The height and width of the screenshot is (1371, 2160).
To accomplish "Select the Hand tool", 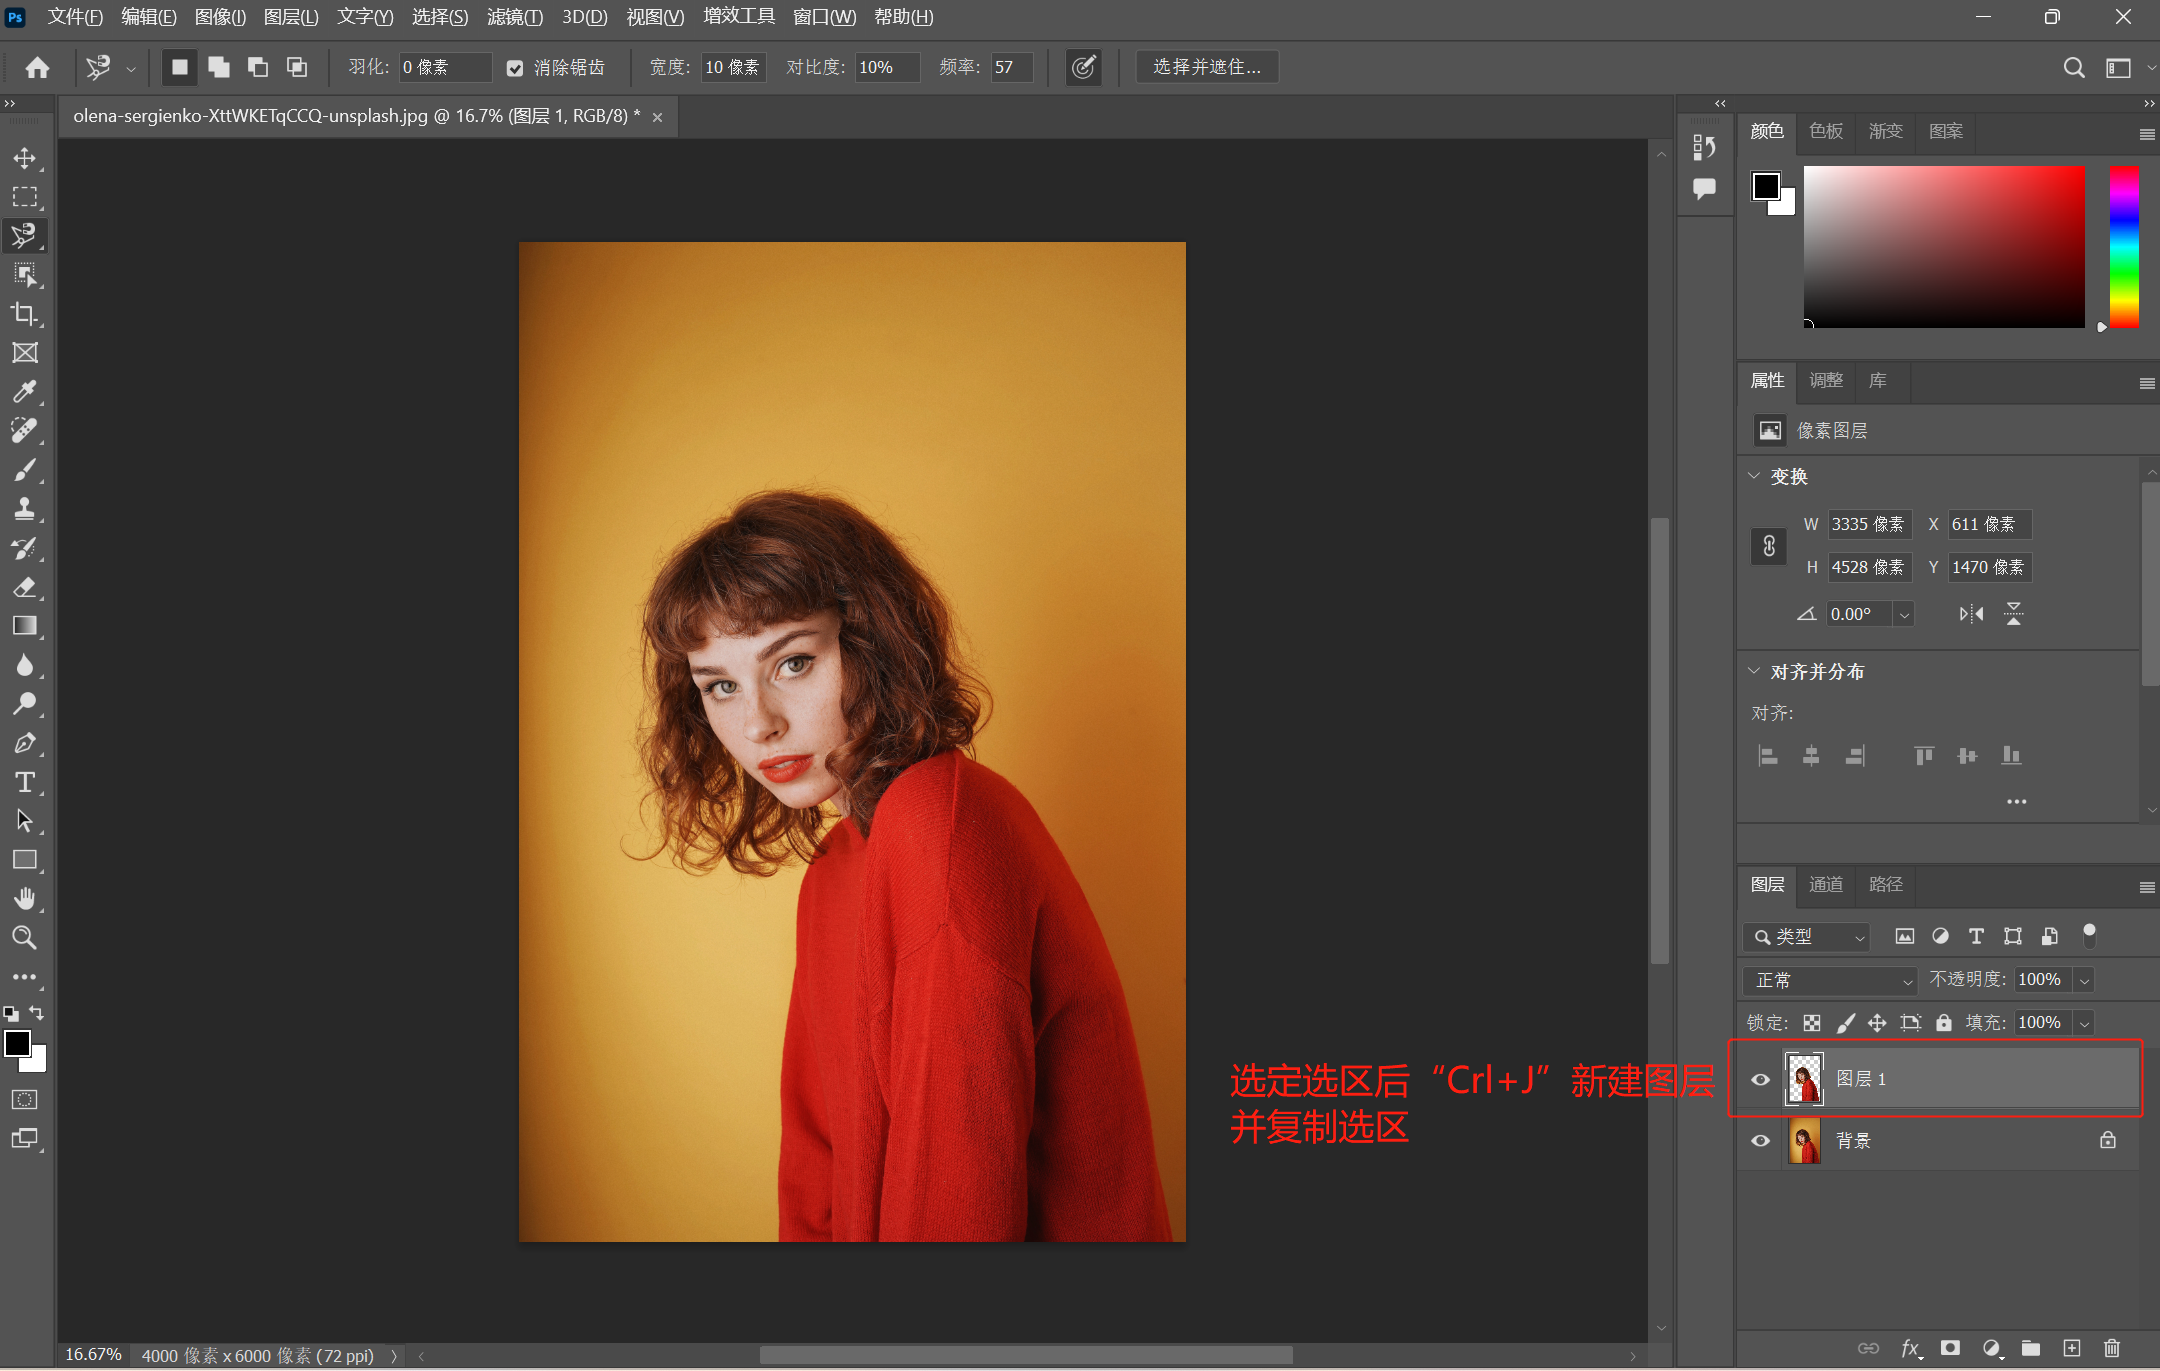I will tap(24, 899).
